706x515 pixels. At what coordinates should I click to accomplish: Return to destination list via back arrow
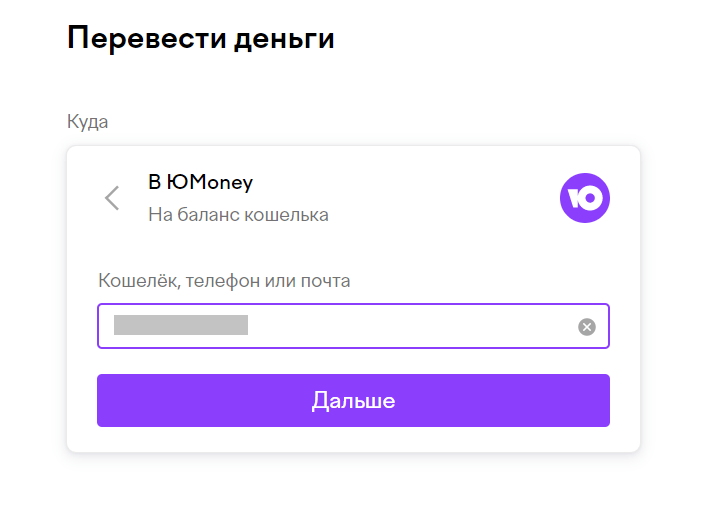click(x=112, y=198)
